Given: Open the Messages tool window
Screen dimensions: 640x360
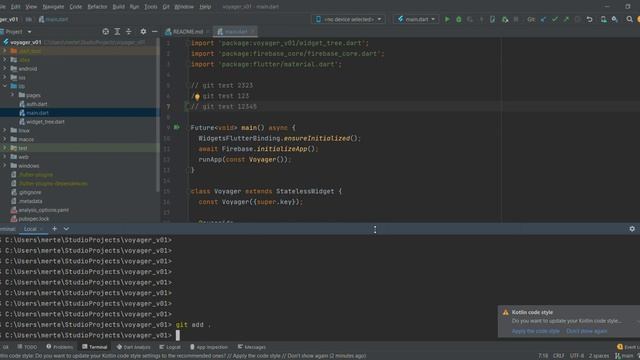Looking at the screenshot, I should click(252, 347).
